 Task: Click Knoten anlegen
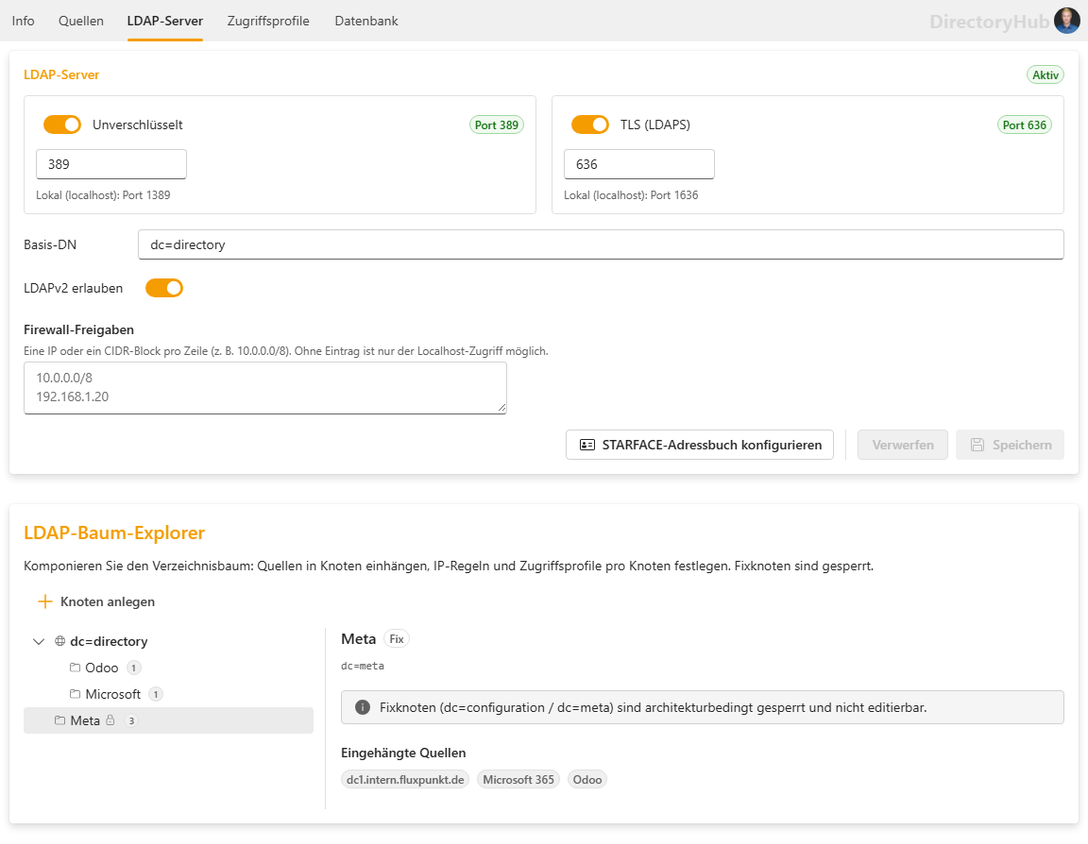click(96, 602)
